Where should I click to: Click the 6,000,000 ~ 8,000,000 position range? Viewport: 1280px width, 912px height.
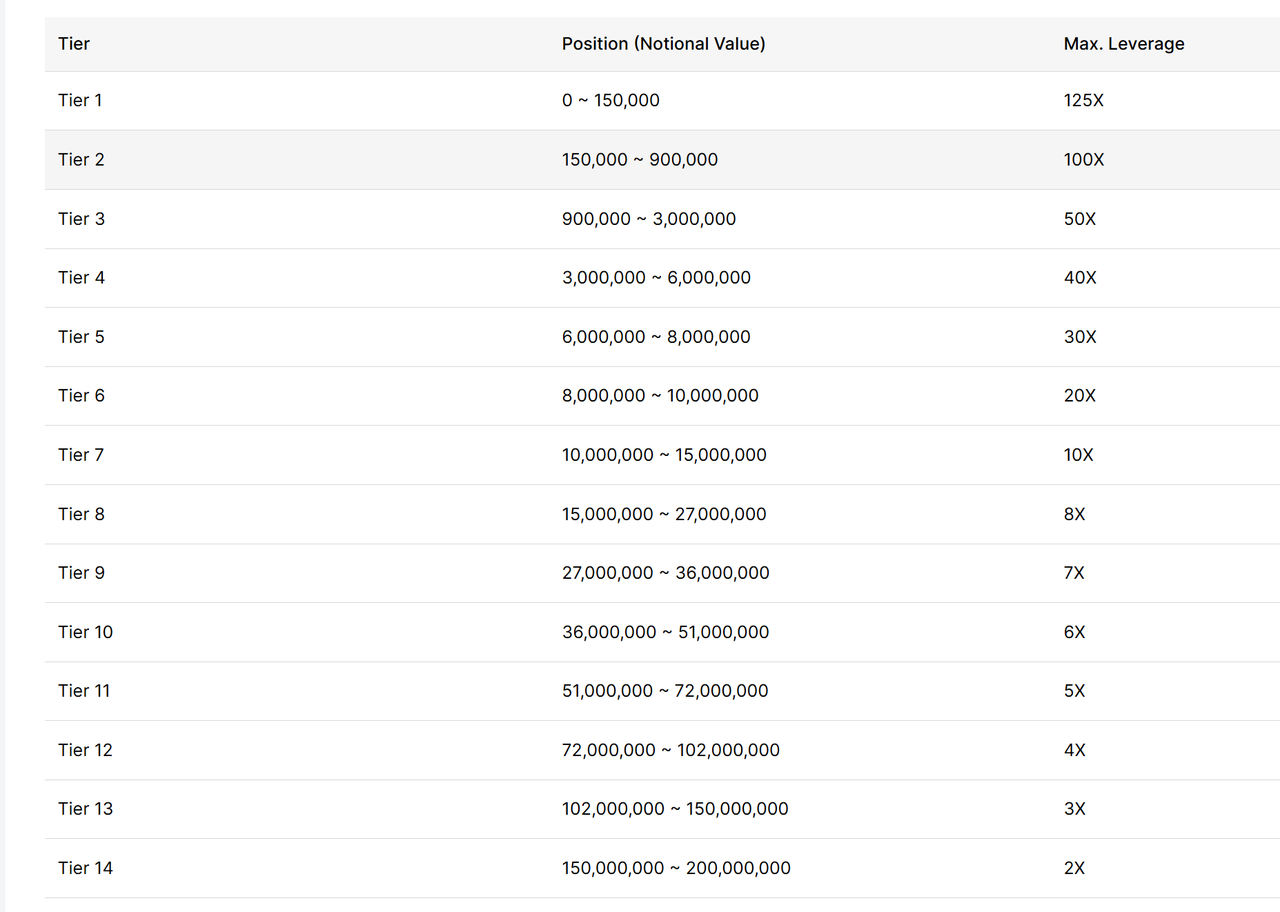pos(655,337)
